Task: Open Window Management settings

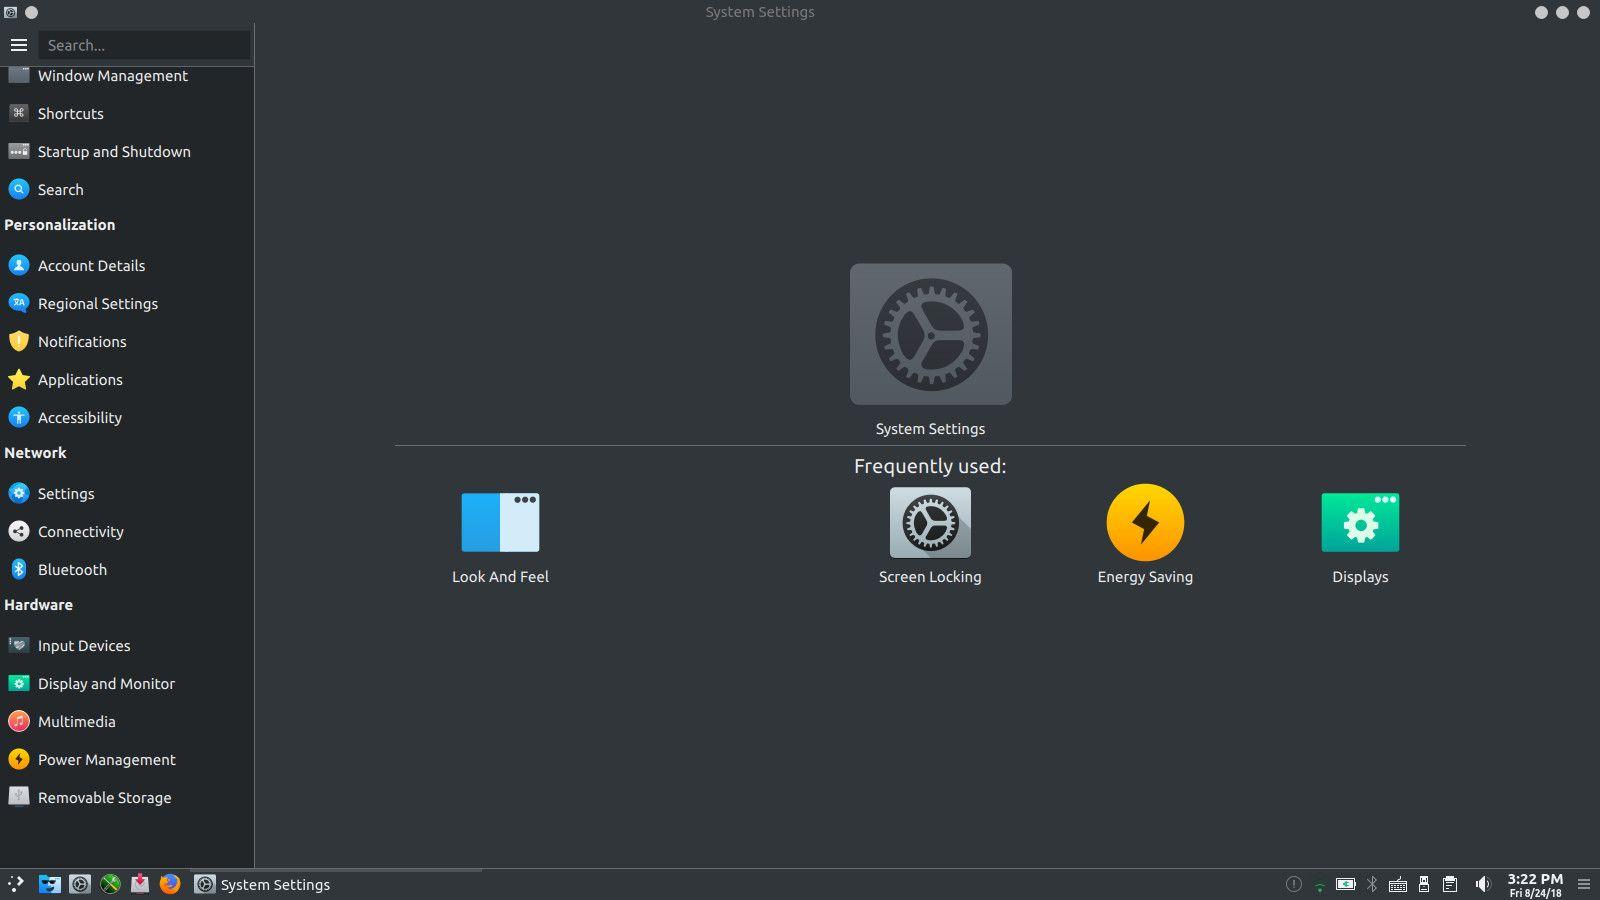Action: [x=127, y=76]
